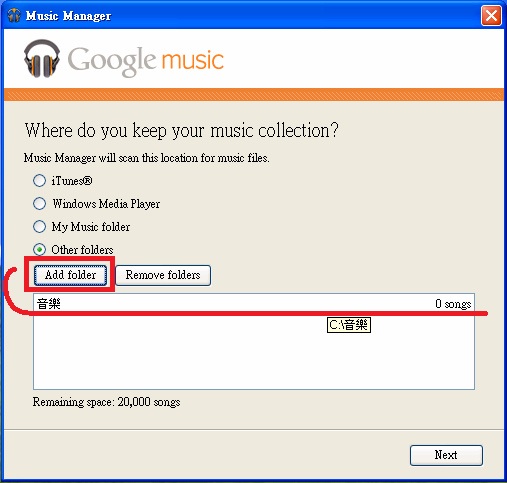Click the orange striped divider bar
This screenshot has width=507, height=483.
[x=254, y=94]
